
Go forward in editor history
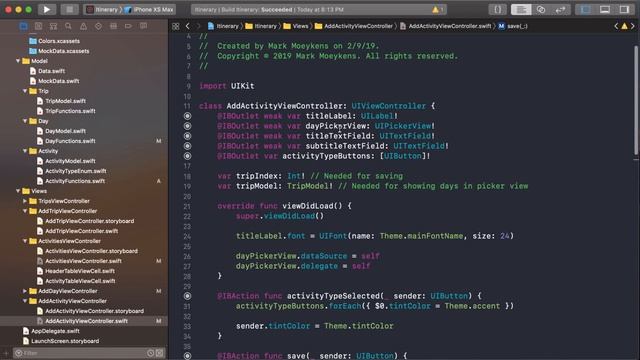tap(199, 26)
